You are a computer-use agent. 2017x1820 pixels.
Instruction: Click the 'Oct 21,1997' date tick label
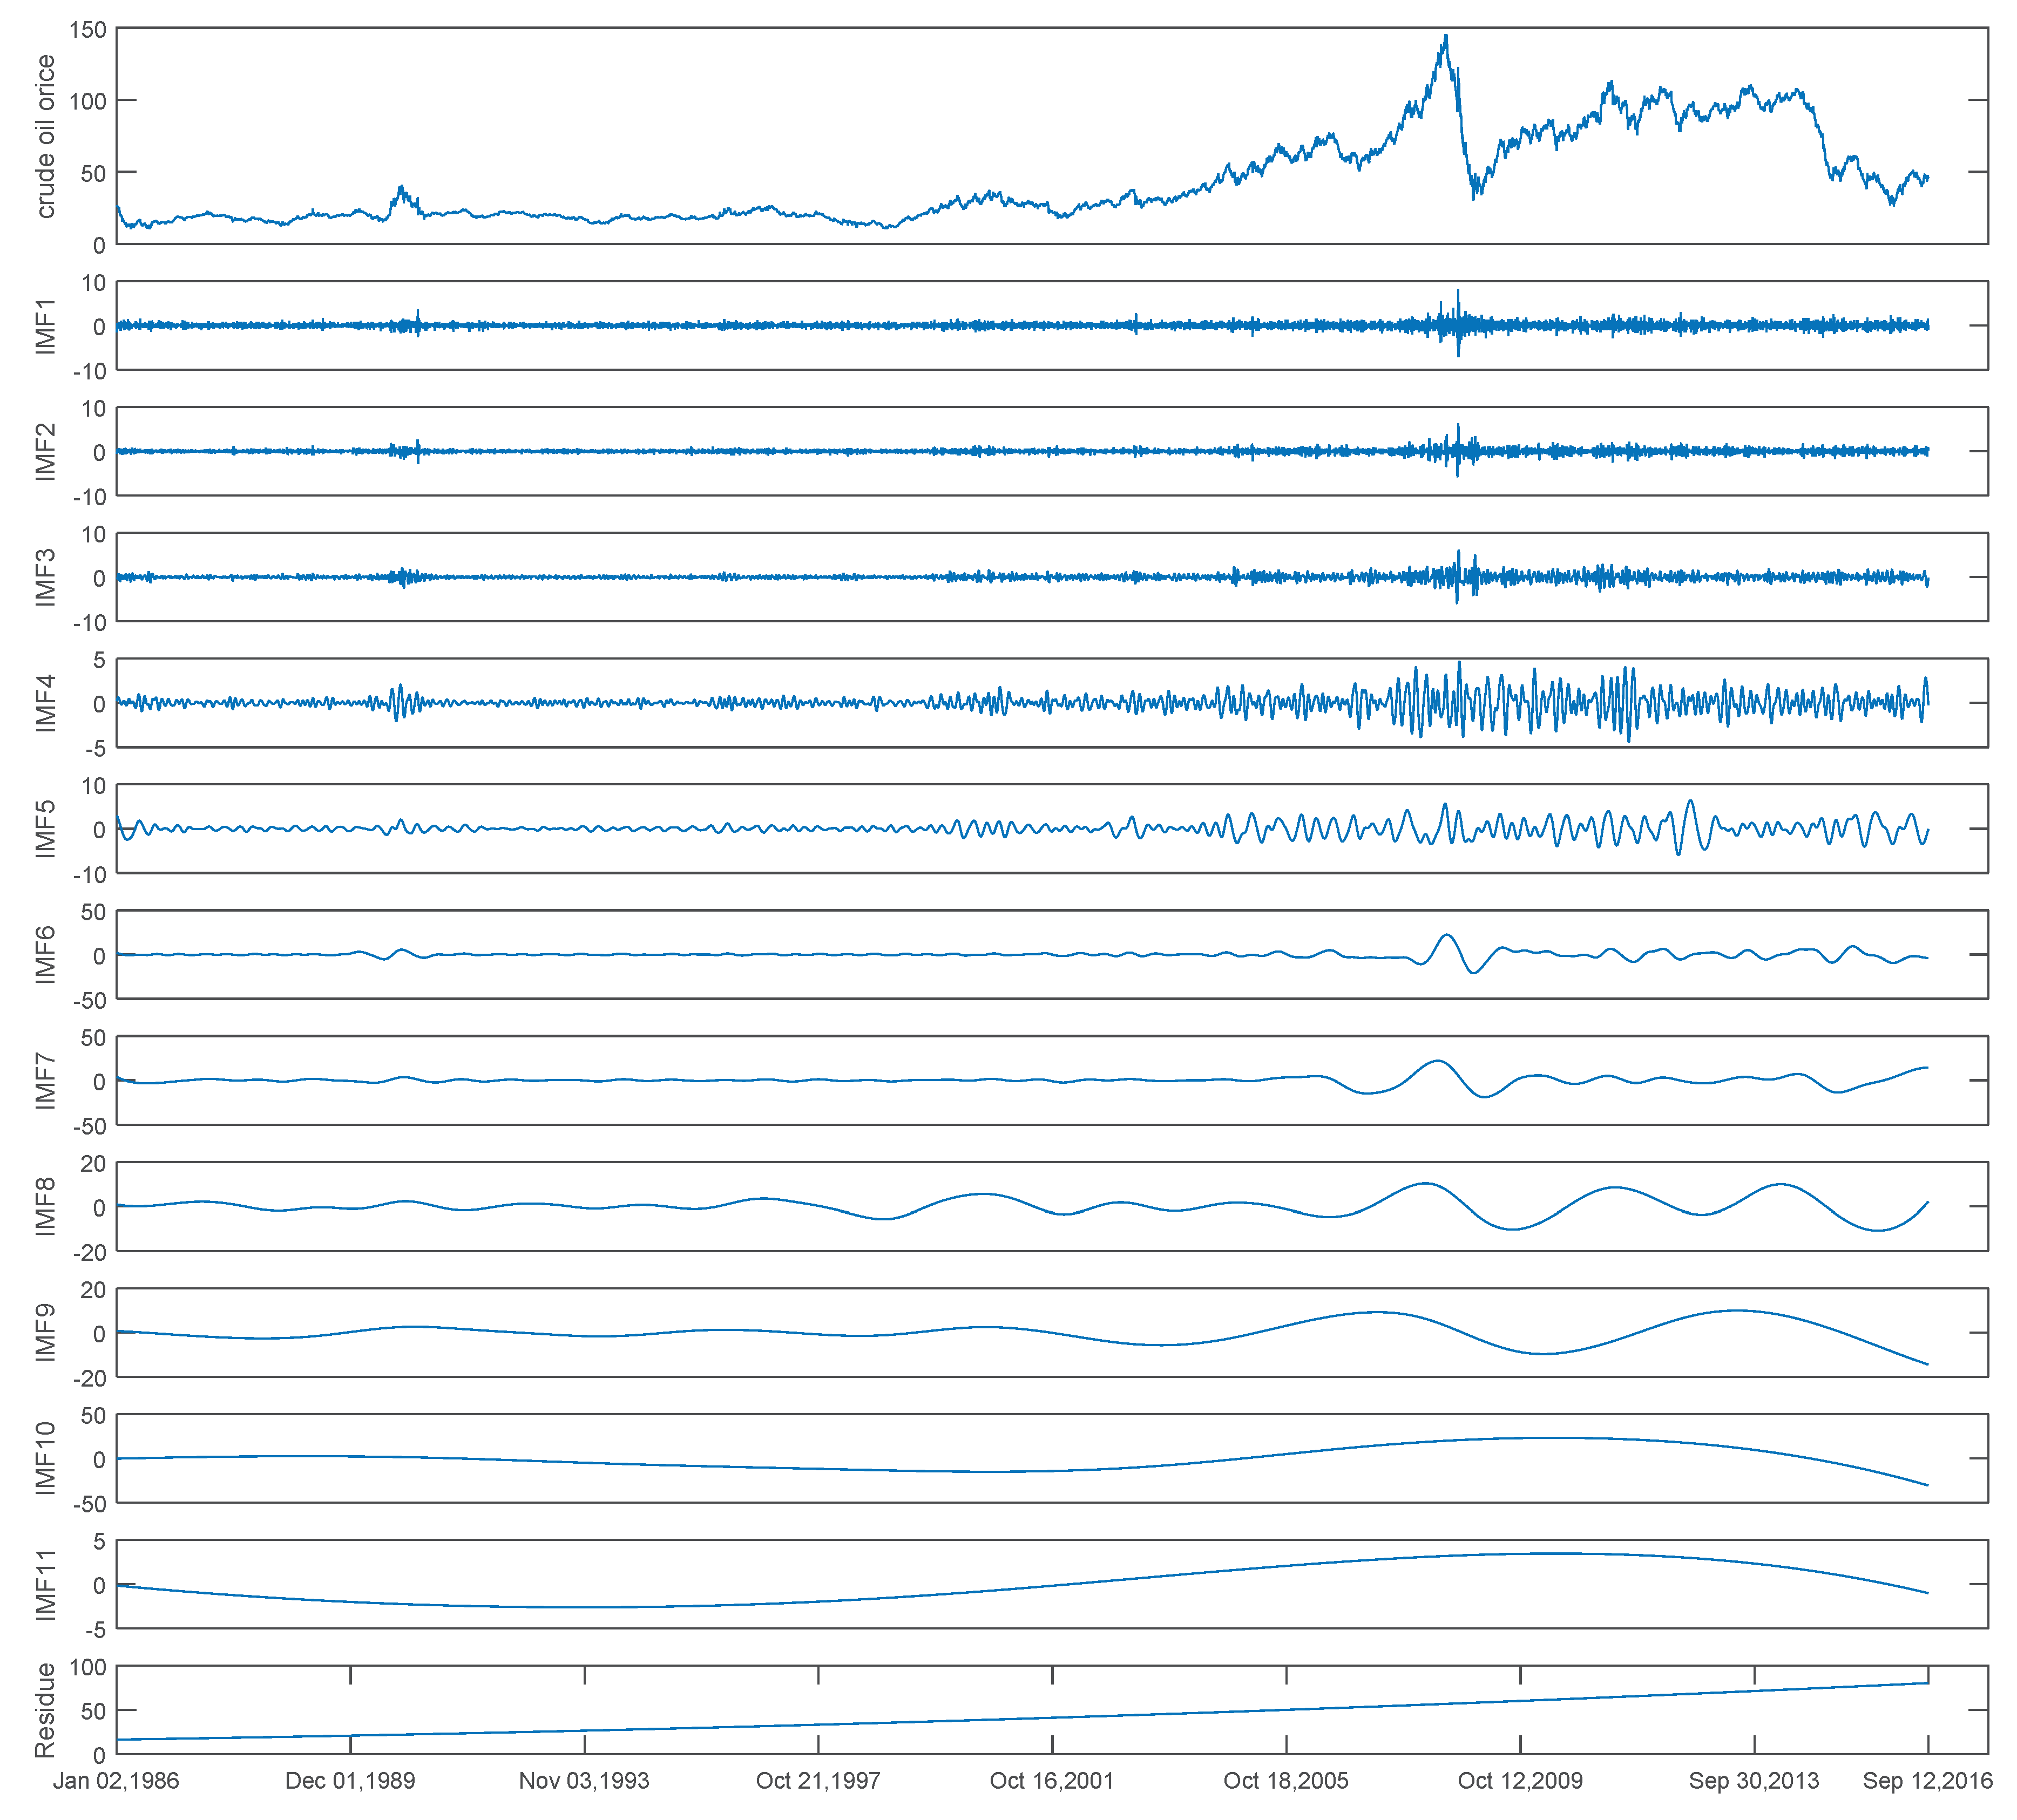tap(818, 1781)
